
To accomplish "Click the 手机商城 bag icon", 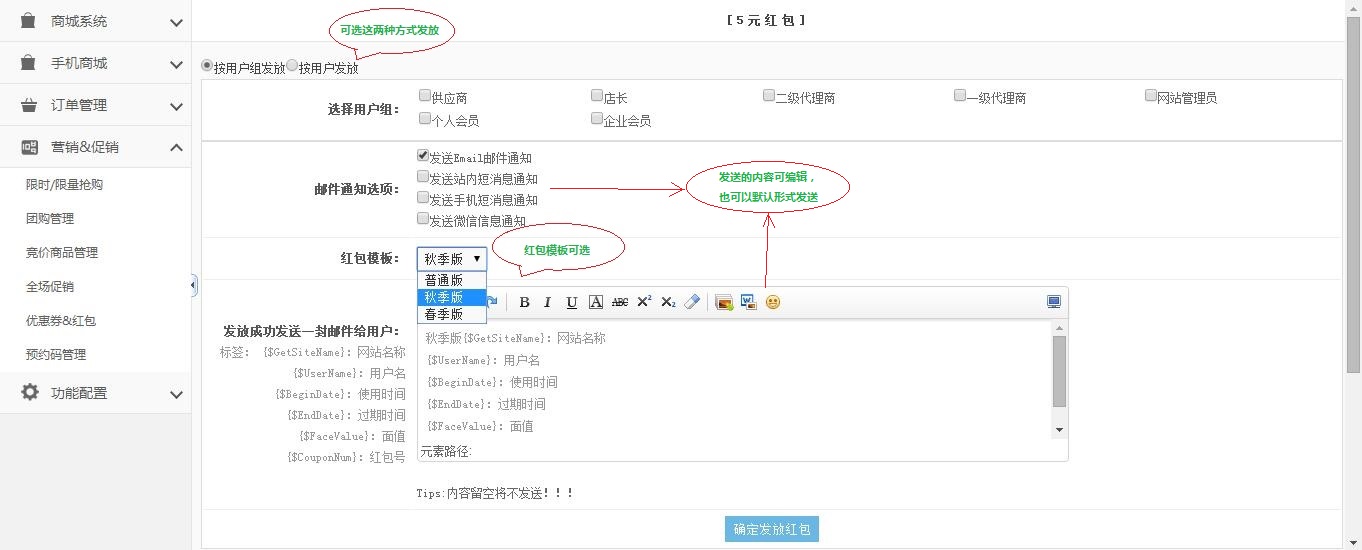I will pos(29,63).
